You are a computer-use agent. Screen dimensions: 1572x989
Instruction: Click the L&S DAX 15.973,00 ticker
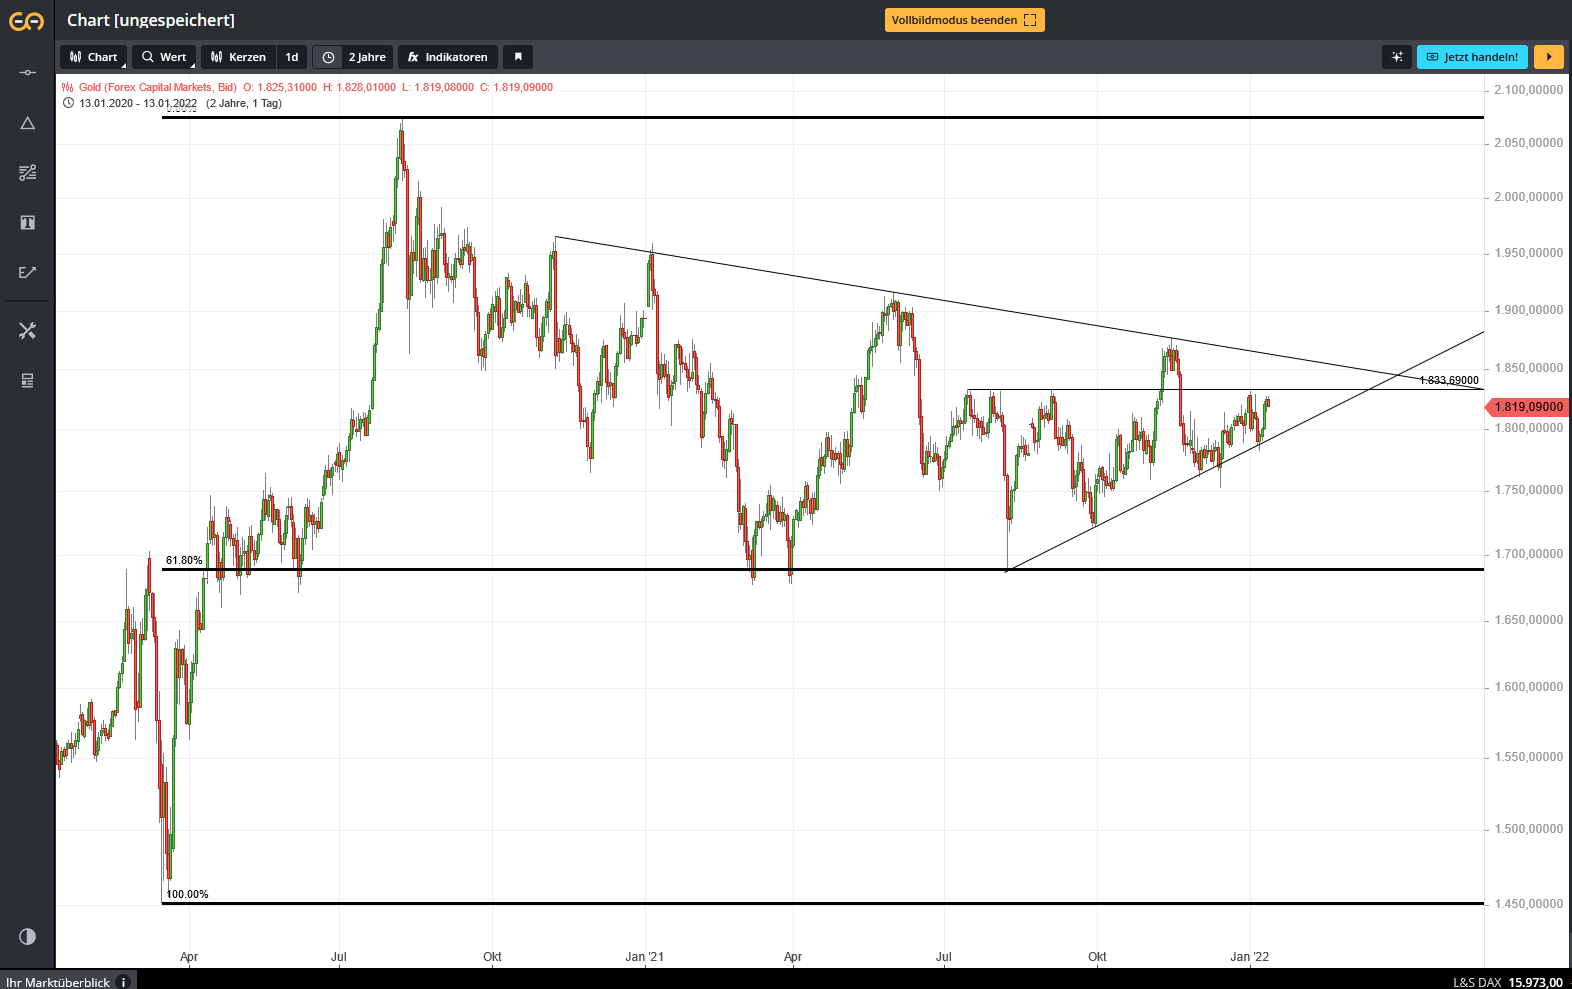point(1508,982)
